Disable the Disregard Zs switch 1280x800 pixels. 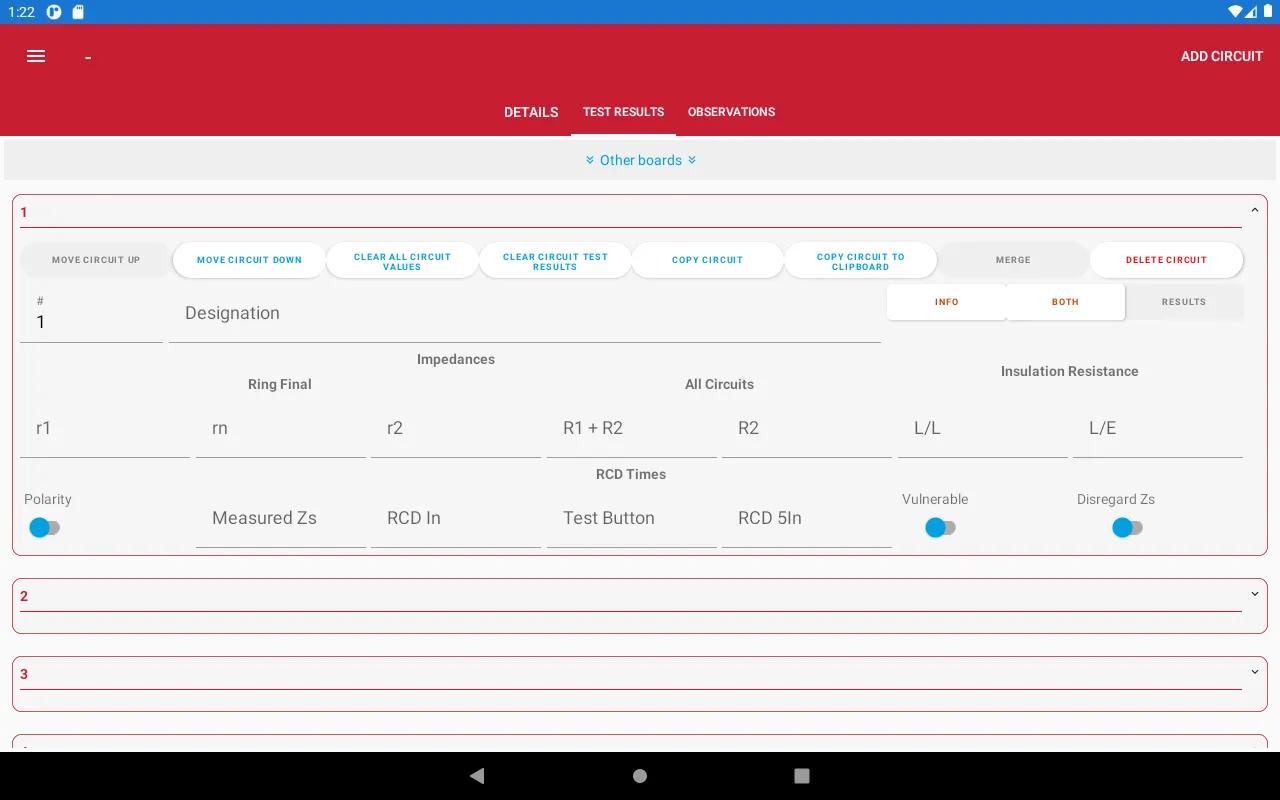tap(1127, 527)
